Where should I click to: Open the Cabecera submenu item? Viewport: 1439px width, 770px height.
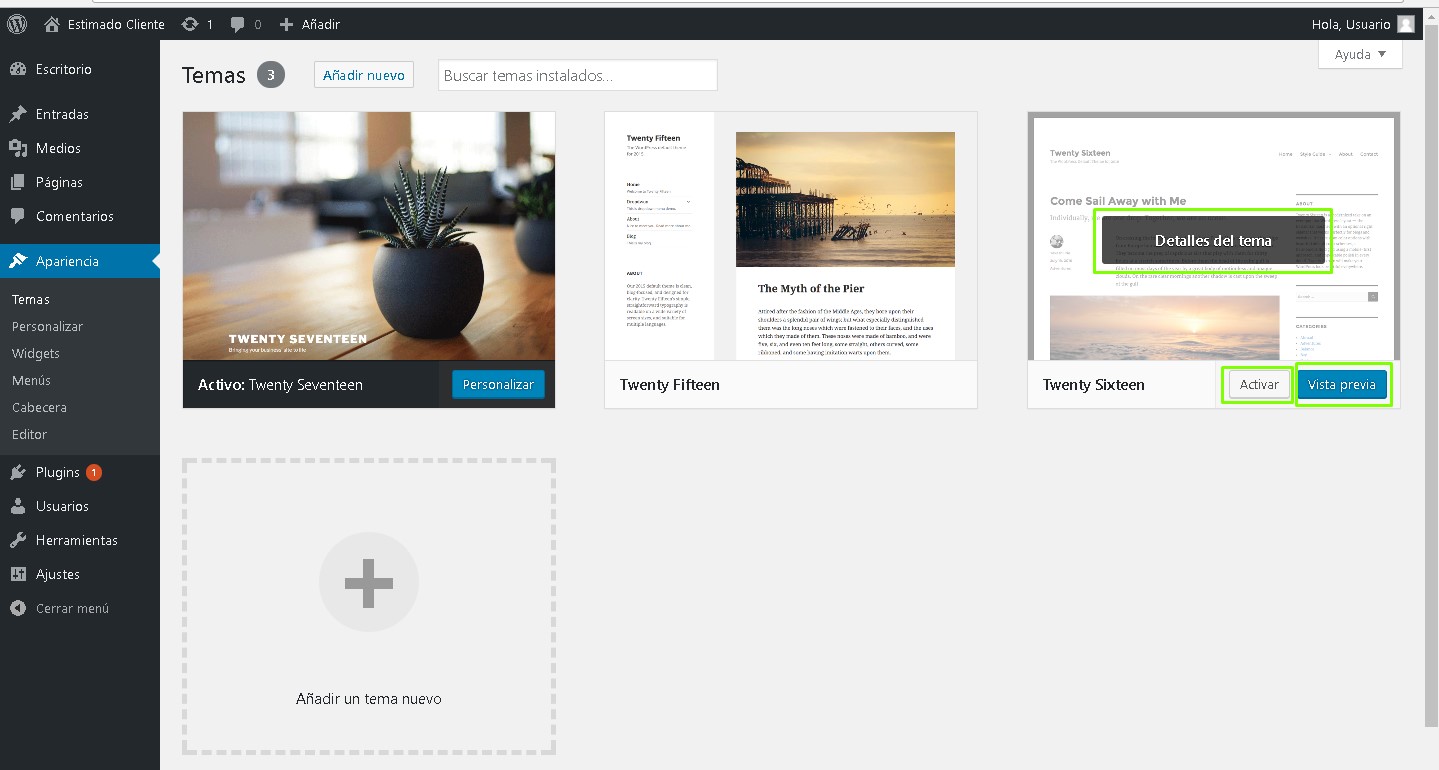coord(39,407)
